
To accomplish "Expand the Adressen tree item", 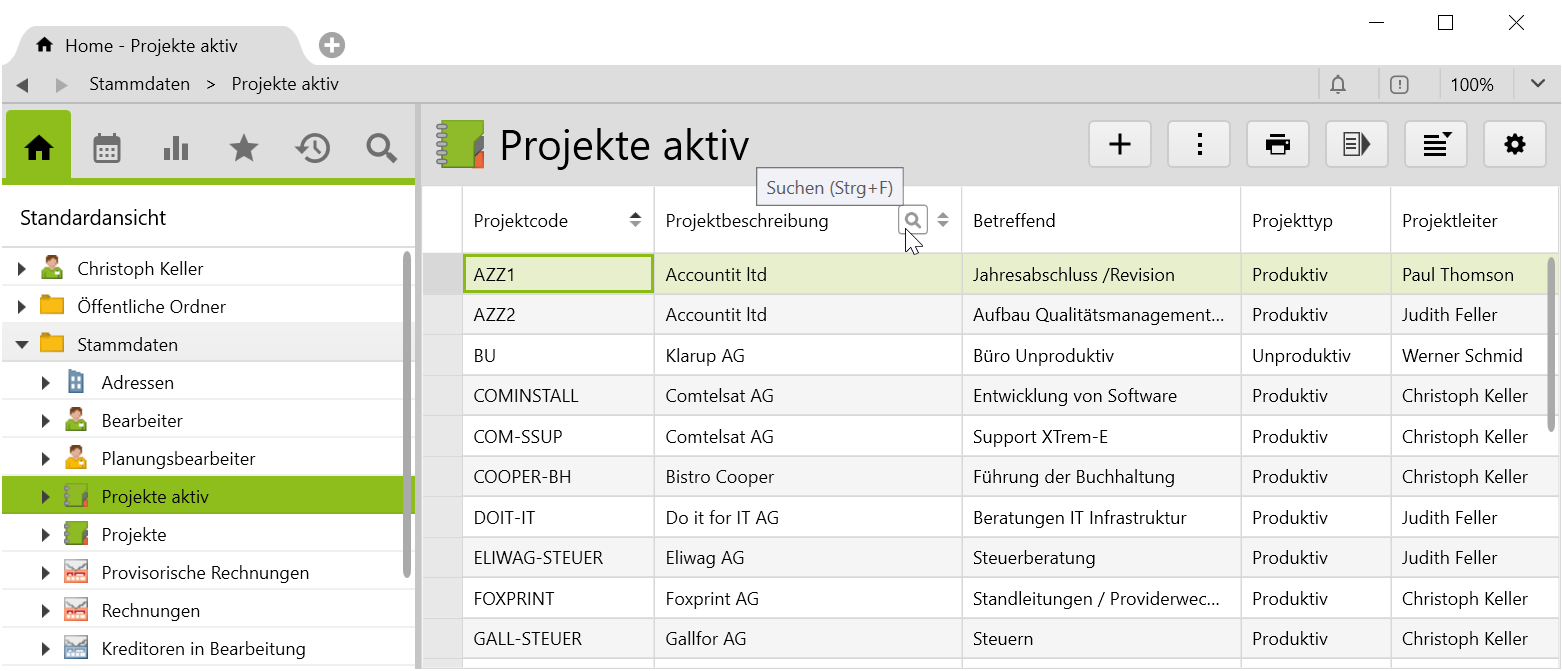I will (x=45, y=383).
